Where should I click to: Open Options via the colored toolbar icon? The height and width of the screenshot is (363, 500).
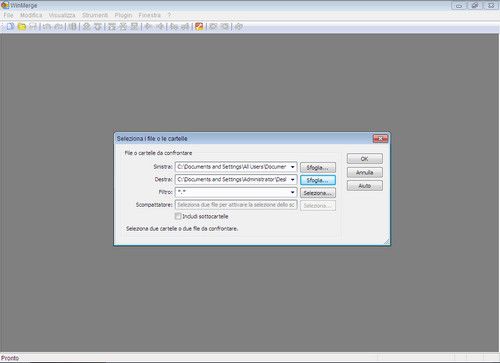(x=199, y=26)
